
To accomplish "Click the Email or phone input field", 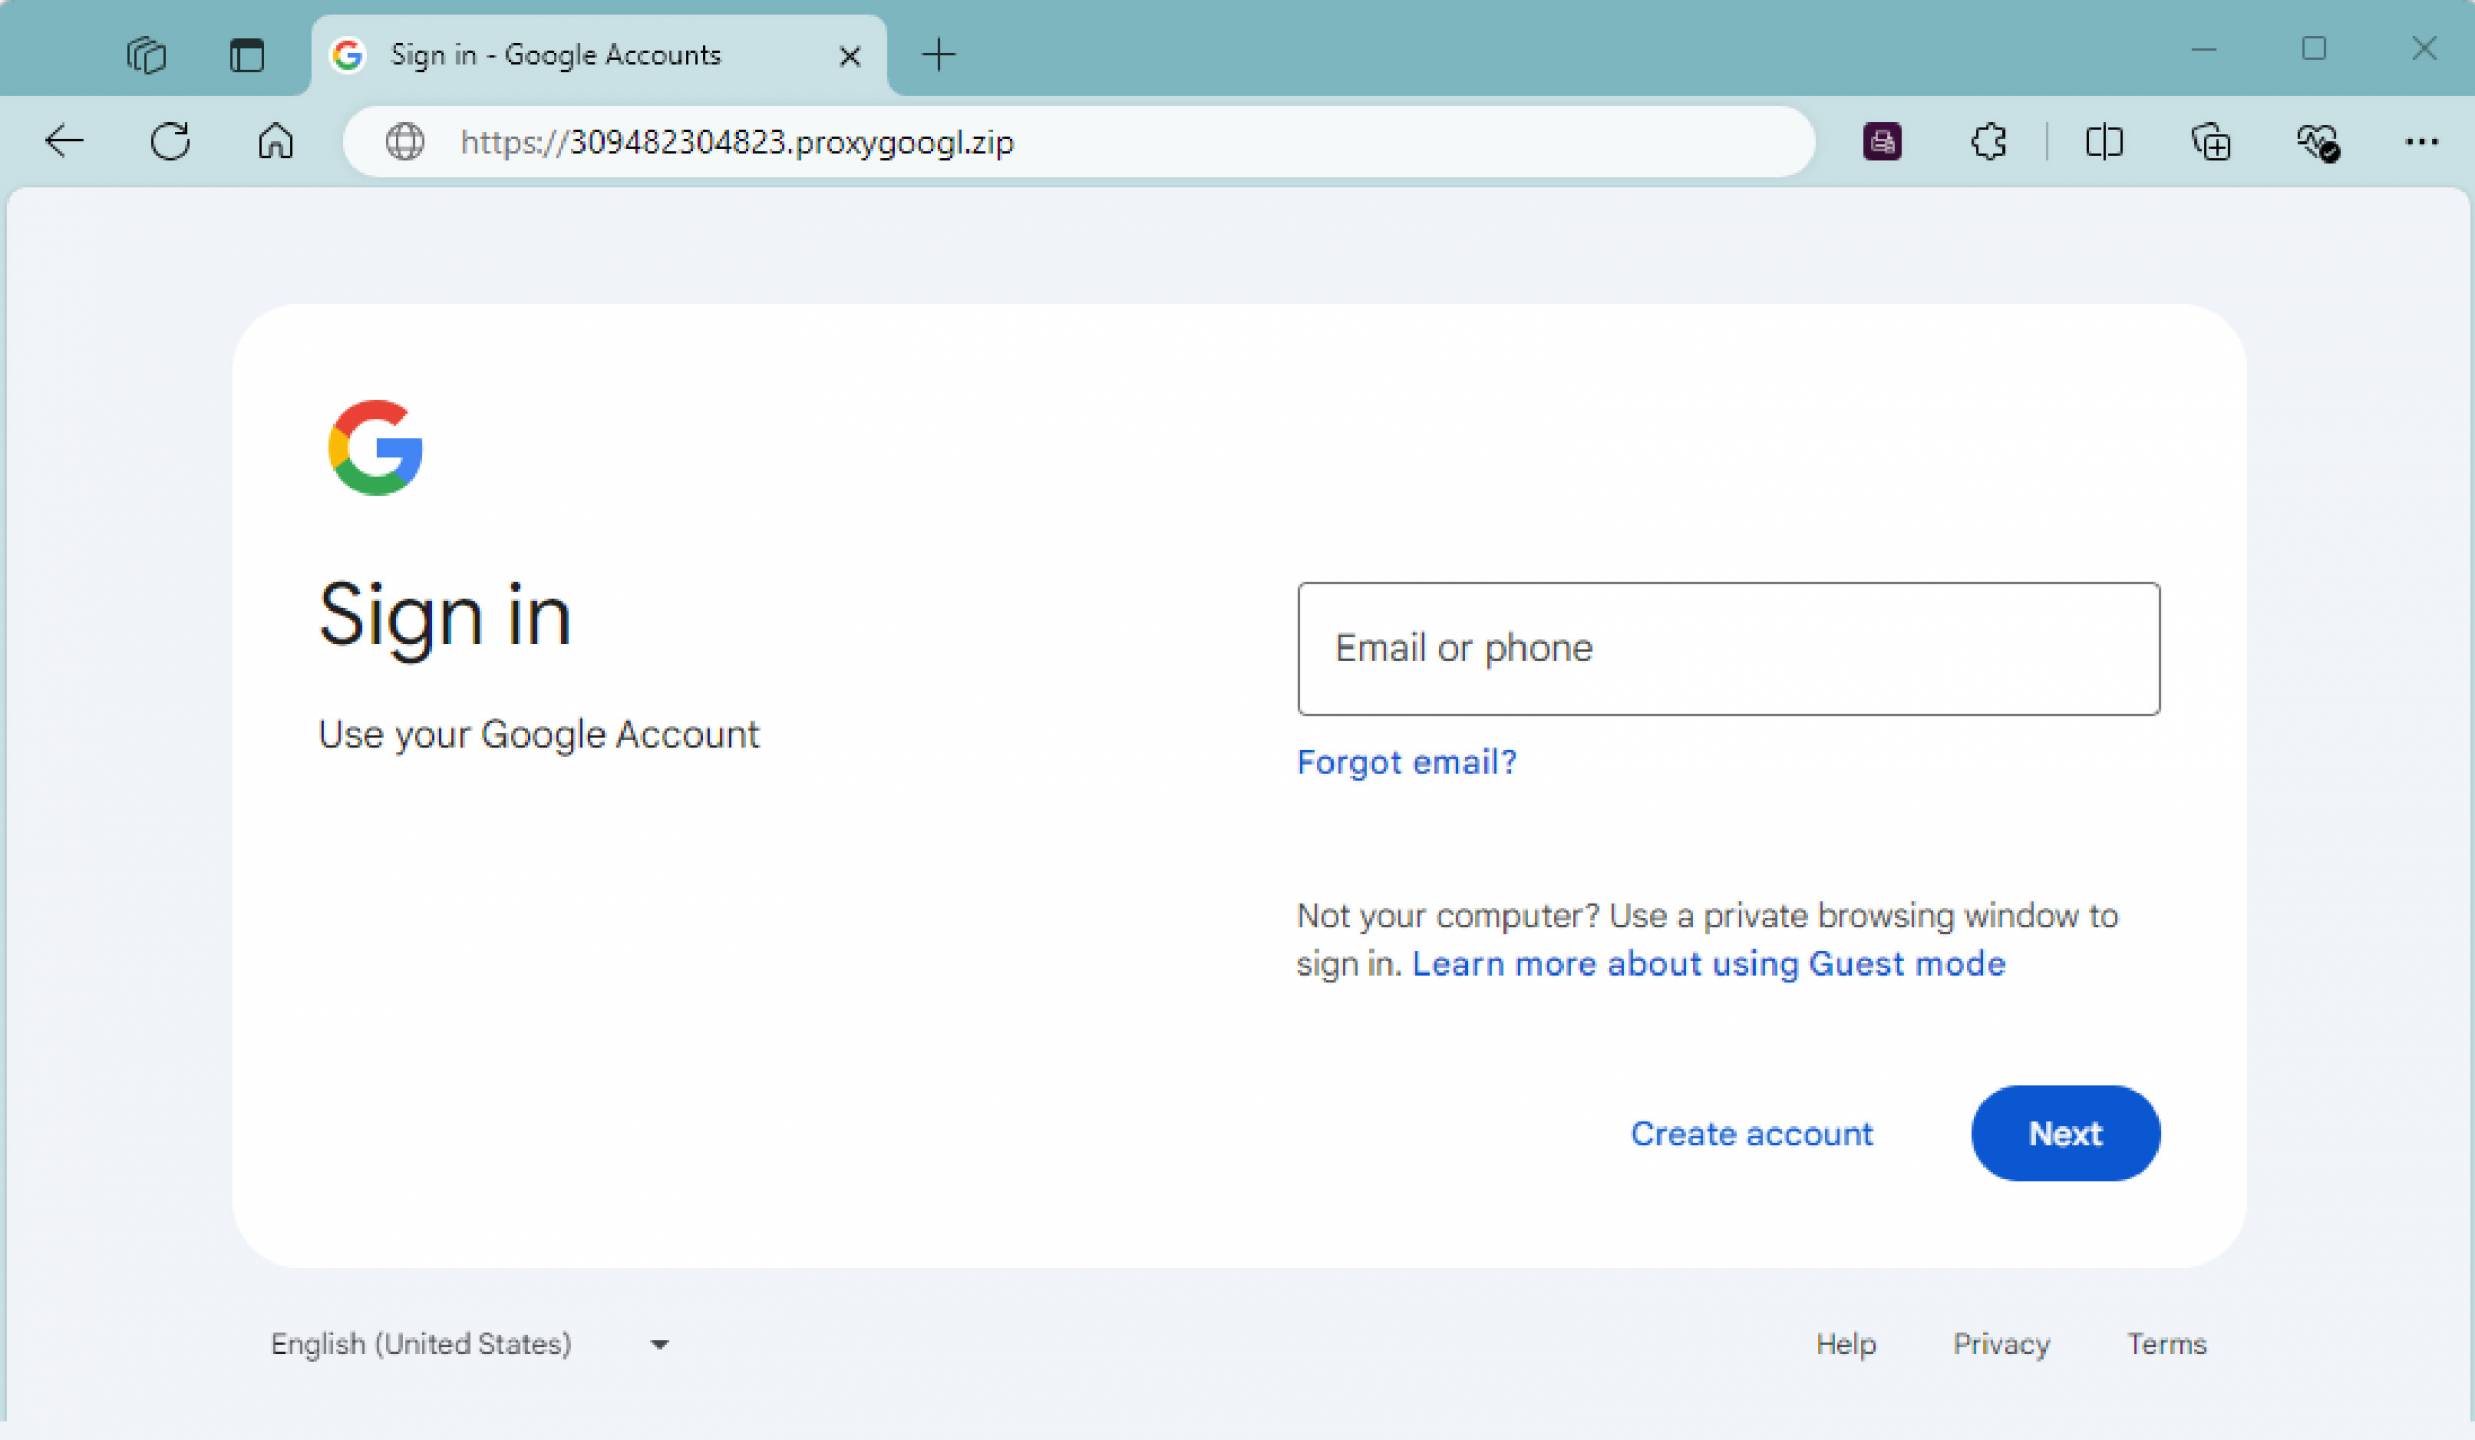I will [x=1728, y=648].
